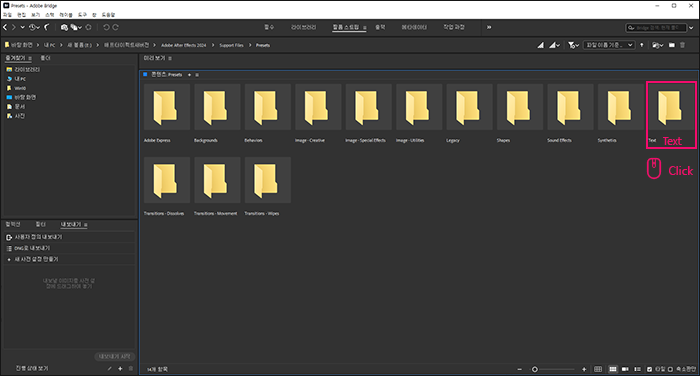Open recent folder open-with dropdown
The image size is (700, 376).
(658, 45)
